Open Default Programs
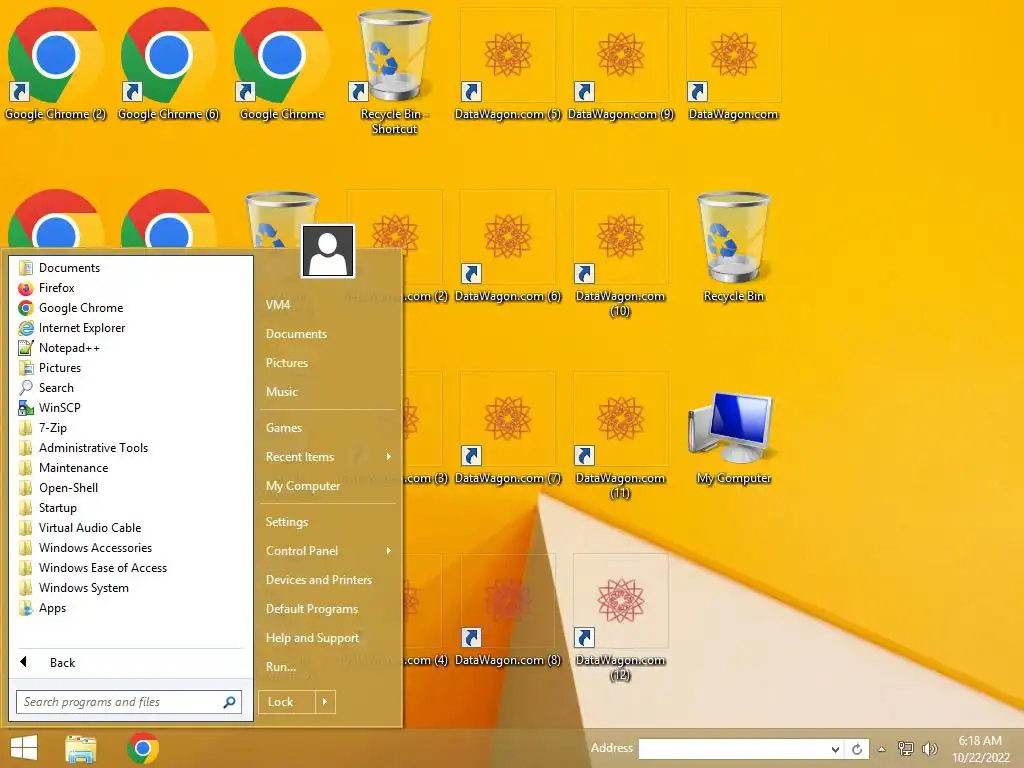 312,609
